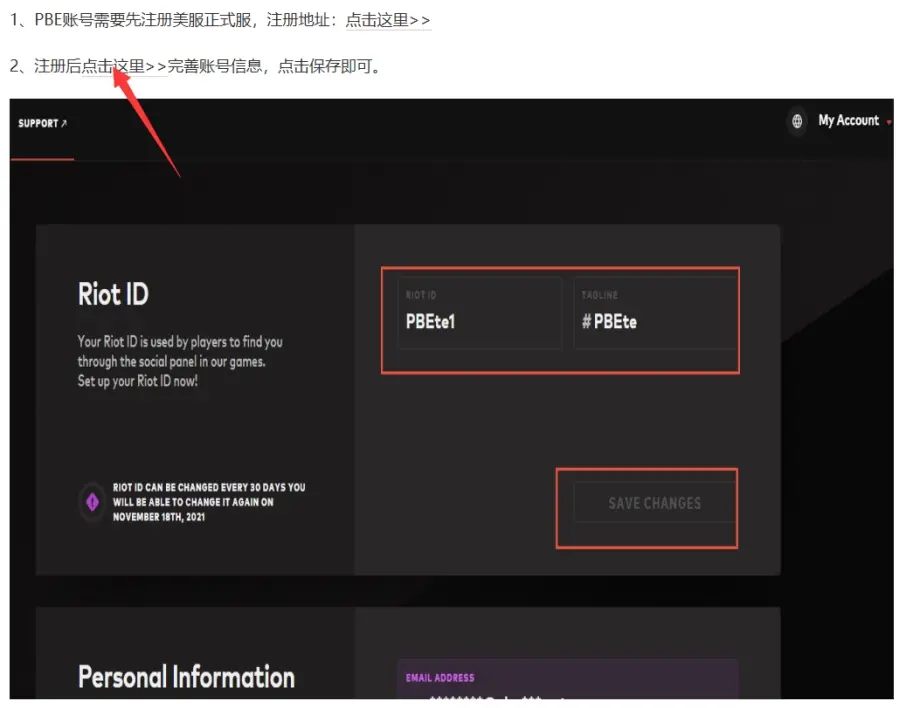Expand the My Account dropdown
Viewport: 906px width, 708px height.
[x=854, y=121]
